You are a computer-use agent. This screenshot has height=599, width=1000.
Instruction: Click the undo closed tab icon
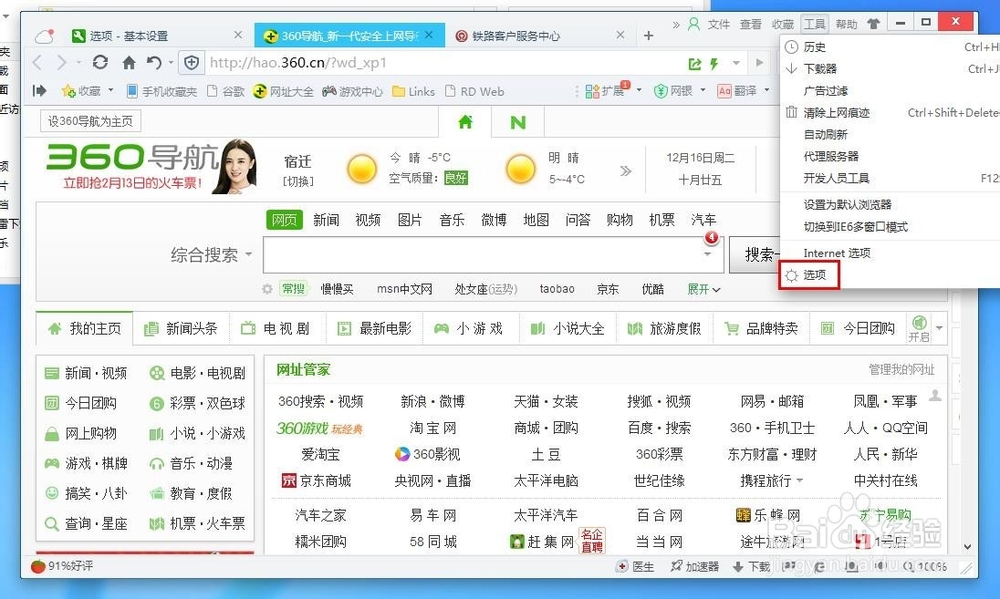(154, 63)
